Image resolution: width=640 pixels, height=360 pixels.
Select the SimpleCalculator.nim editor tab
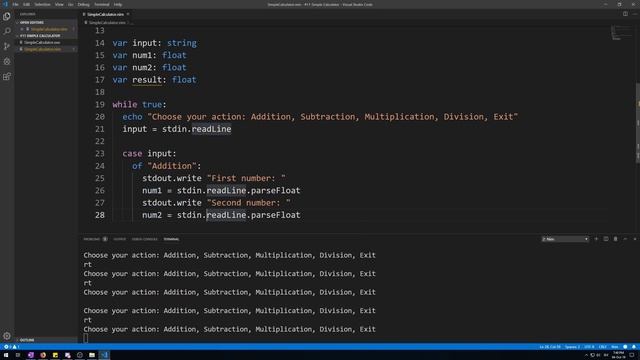[105, 14]
